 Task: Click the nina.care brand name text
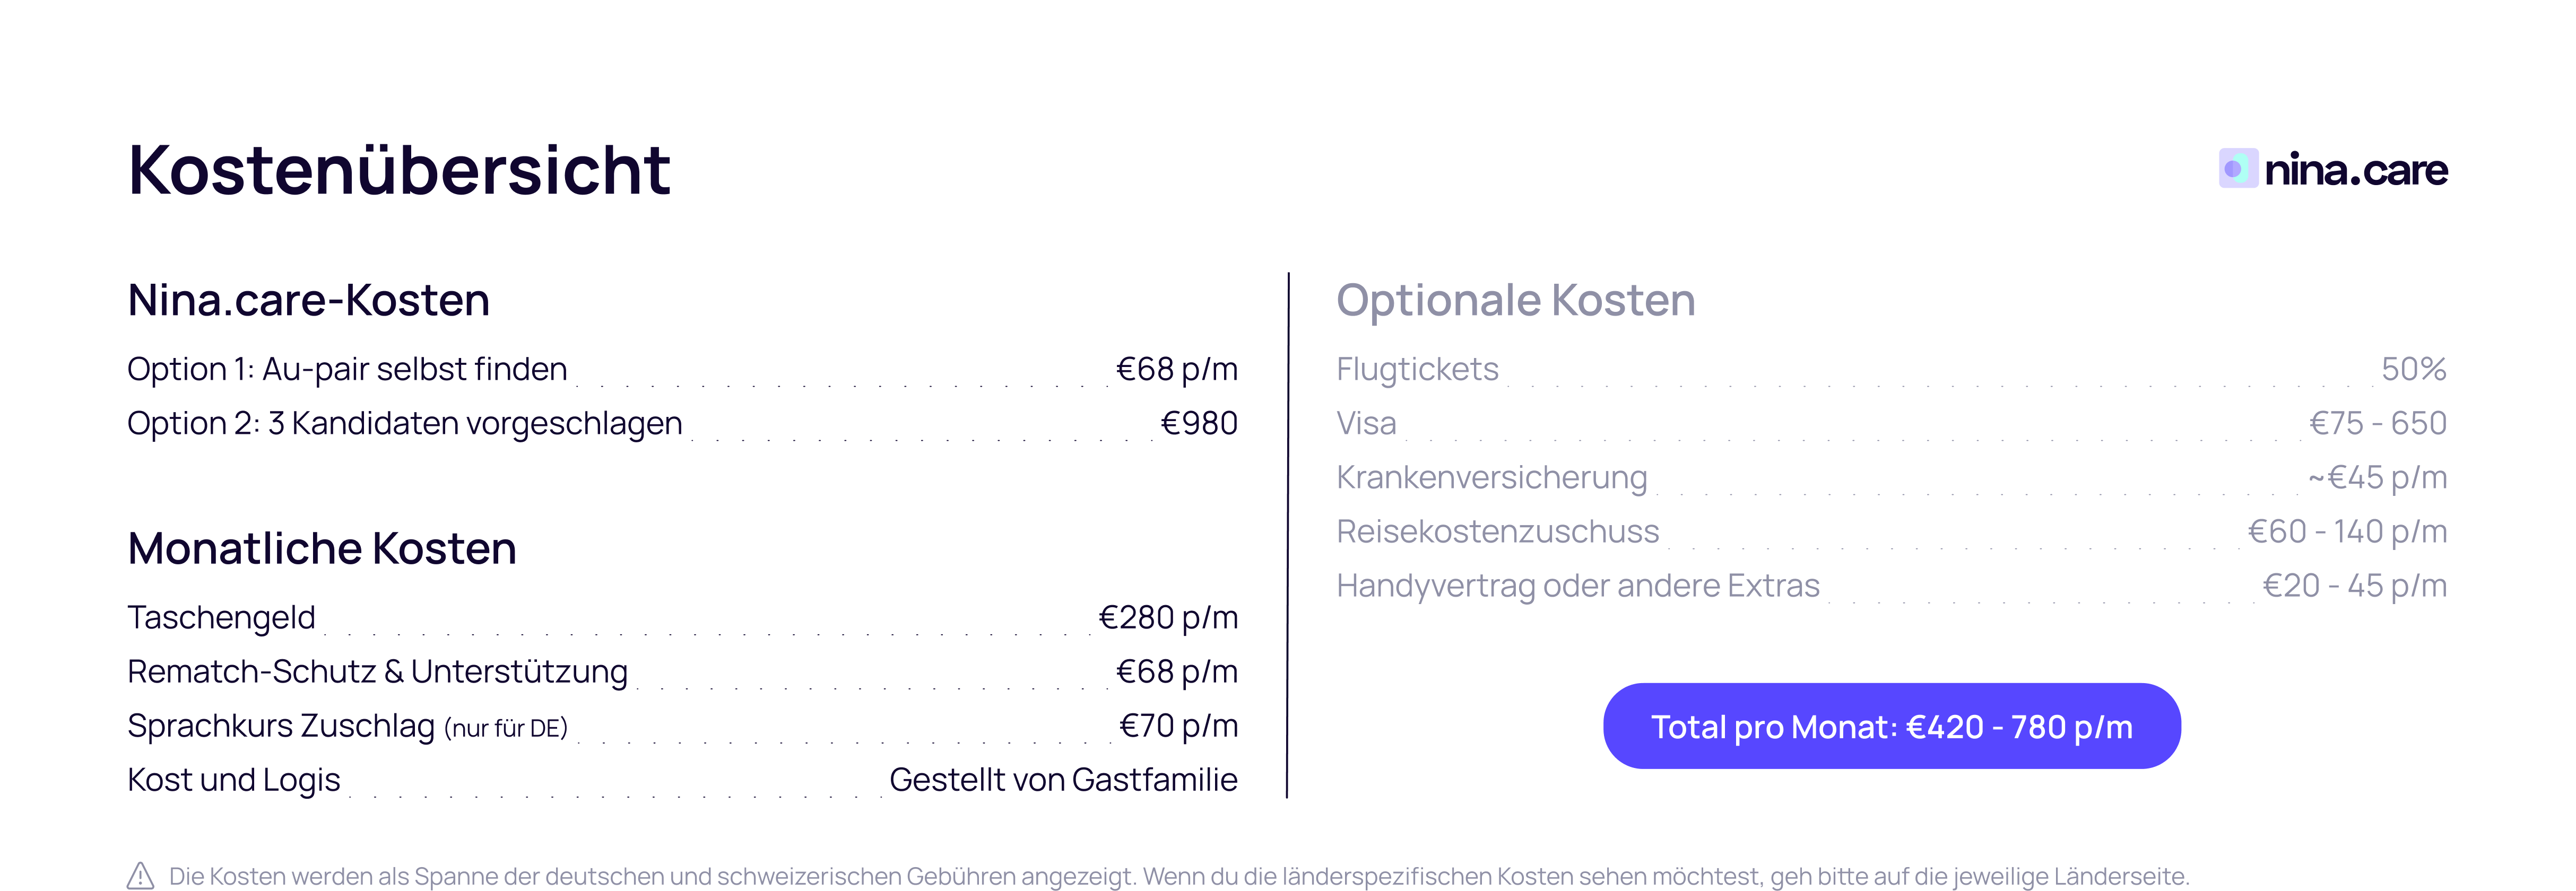coord(2355,169)
